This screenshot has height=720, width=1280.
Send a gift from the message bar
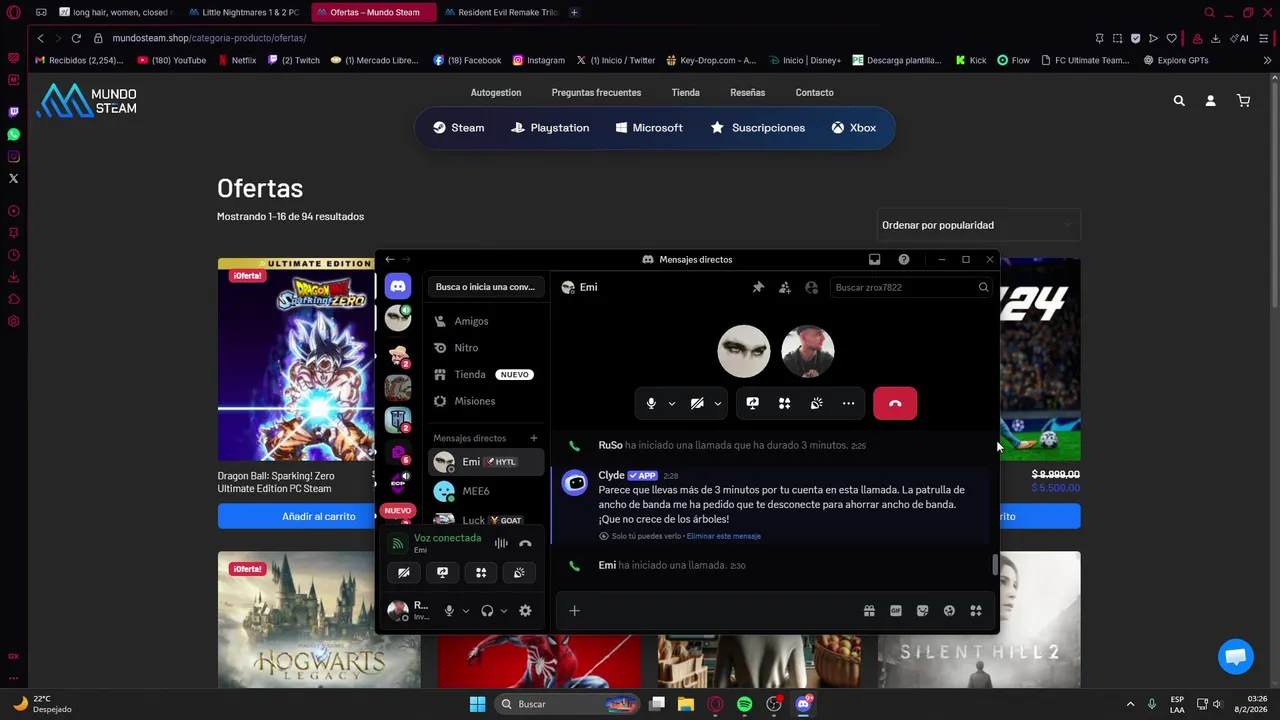click(x=869, y=611)
